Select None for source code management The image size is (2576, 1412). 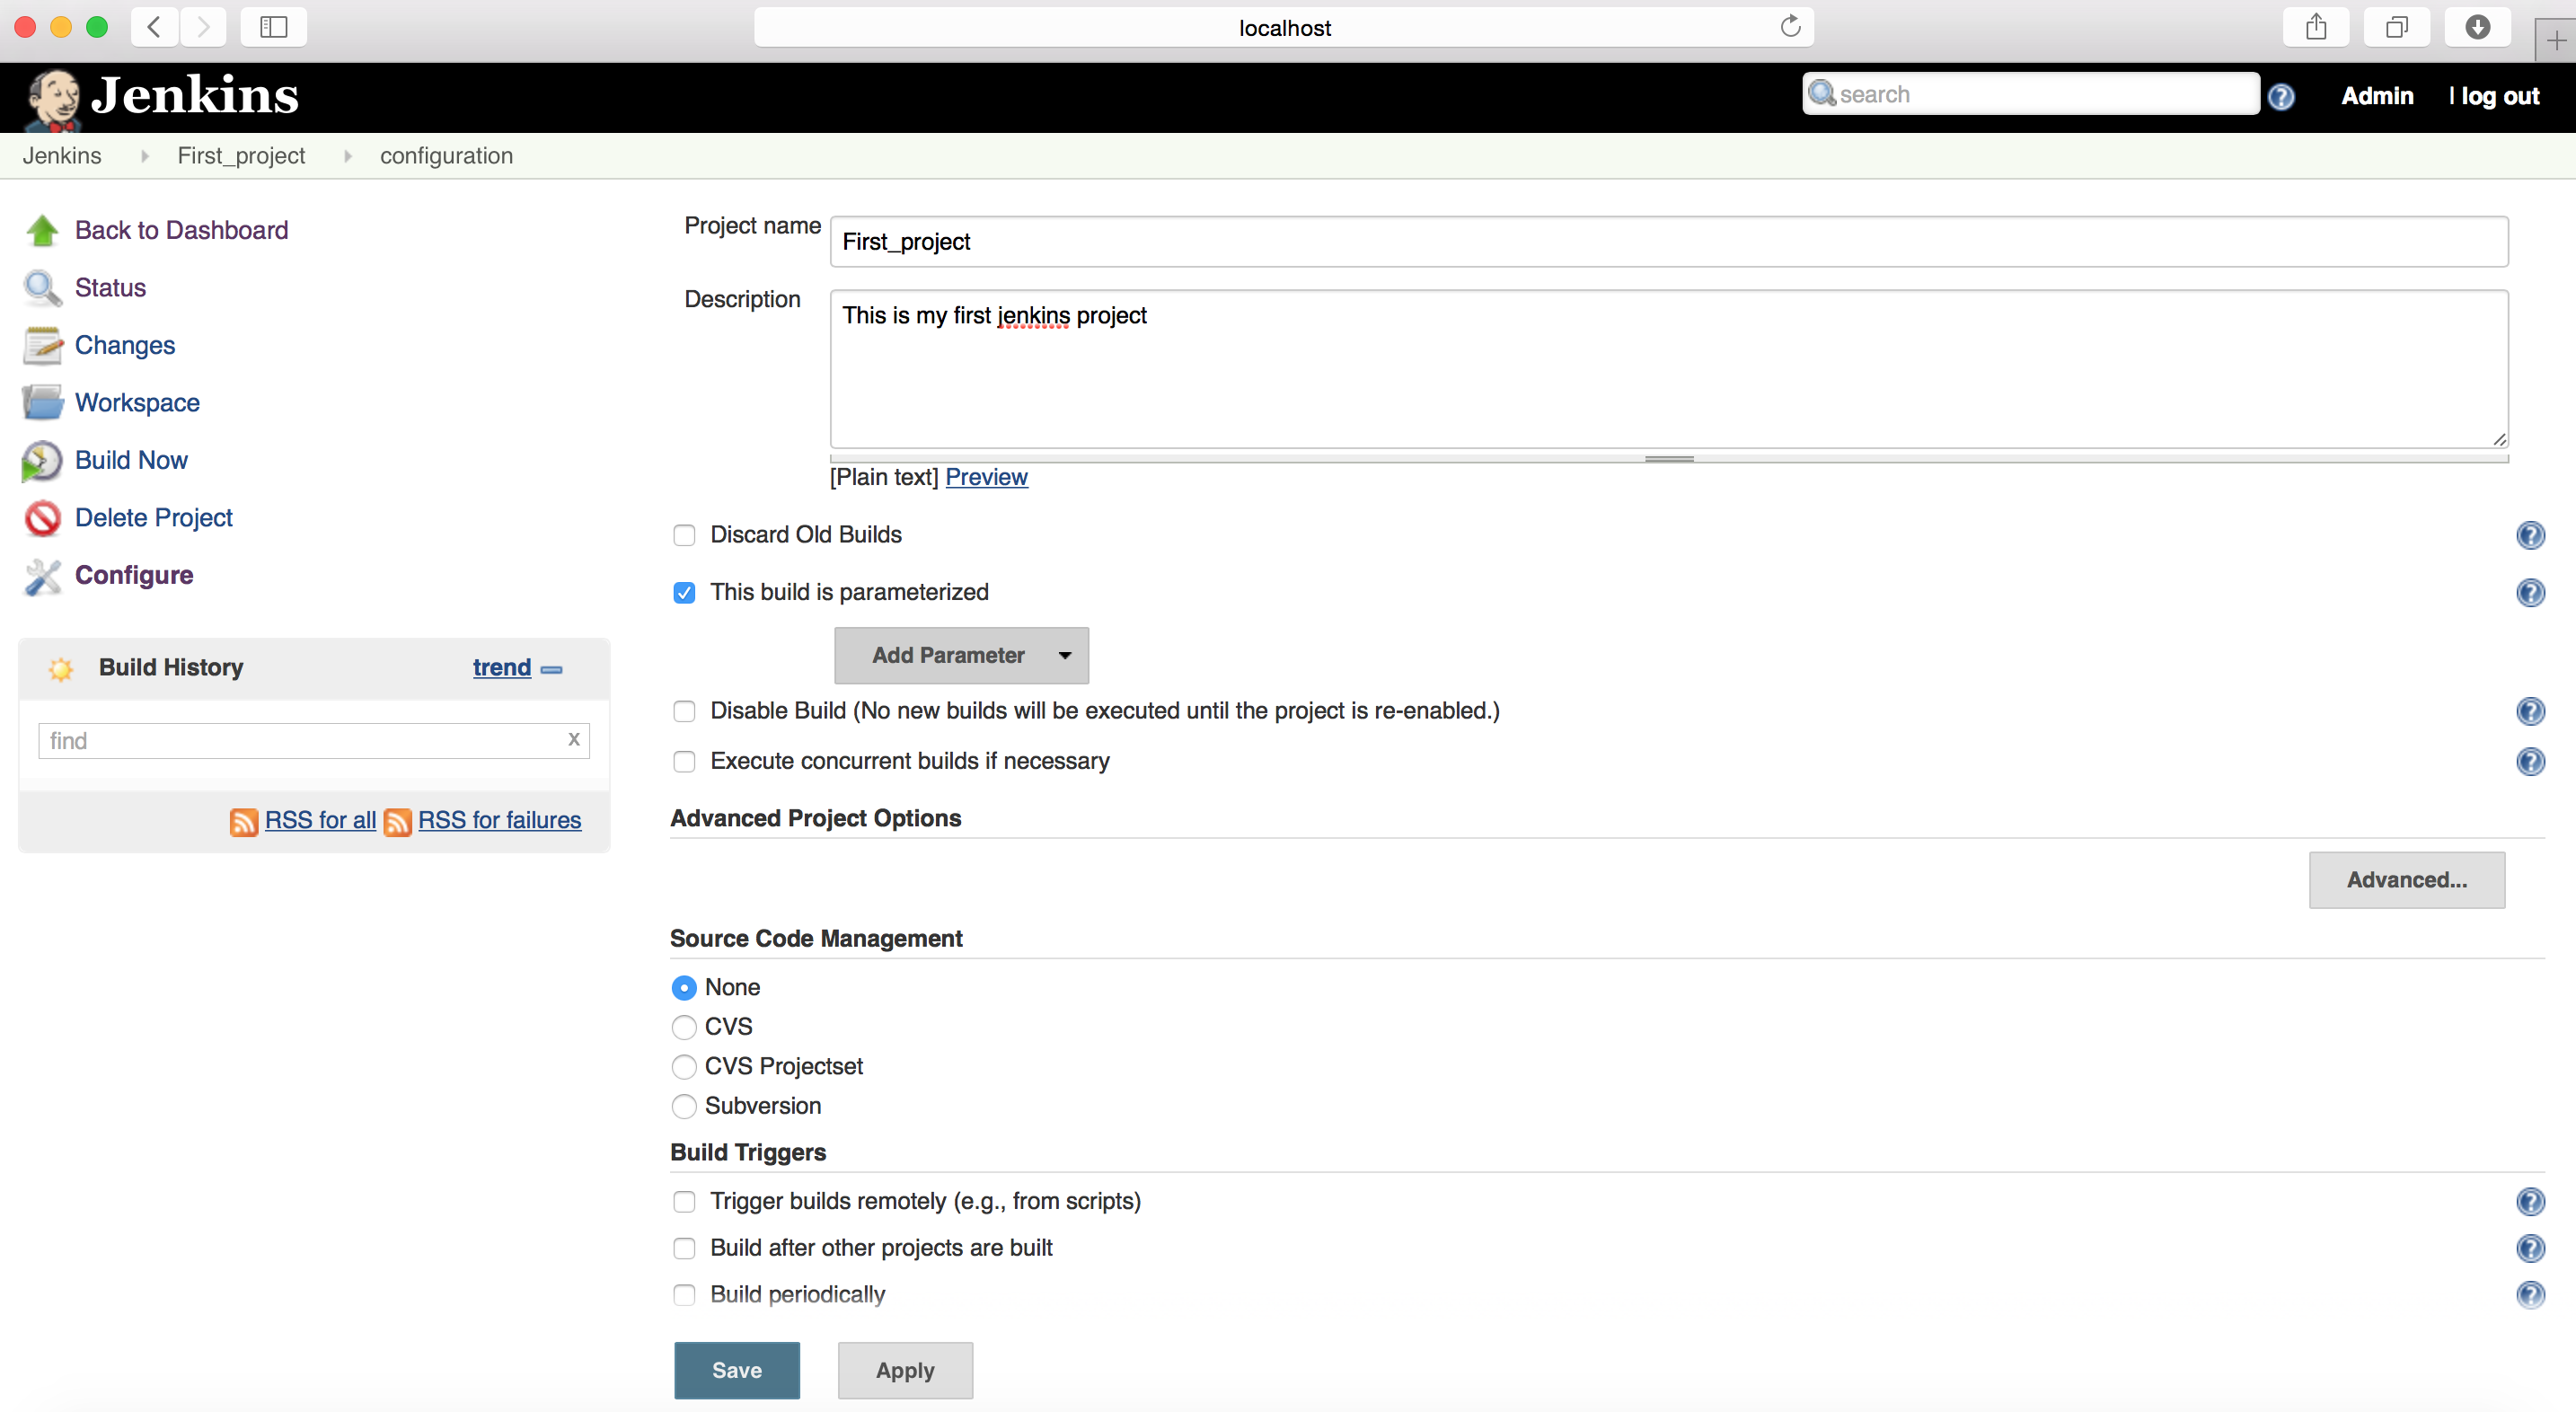pos(684,988)
